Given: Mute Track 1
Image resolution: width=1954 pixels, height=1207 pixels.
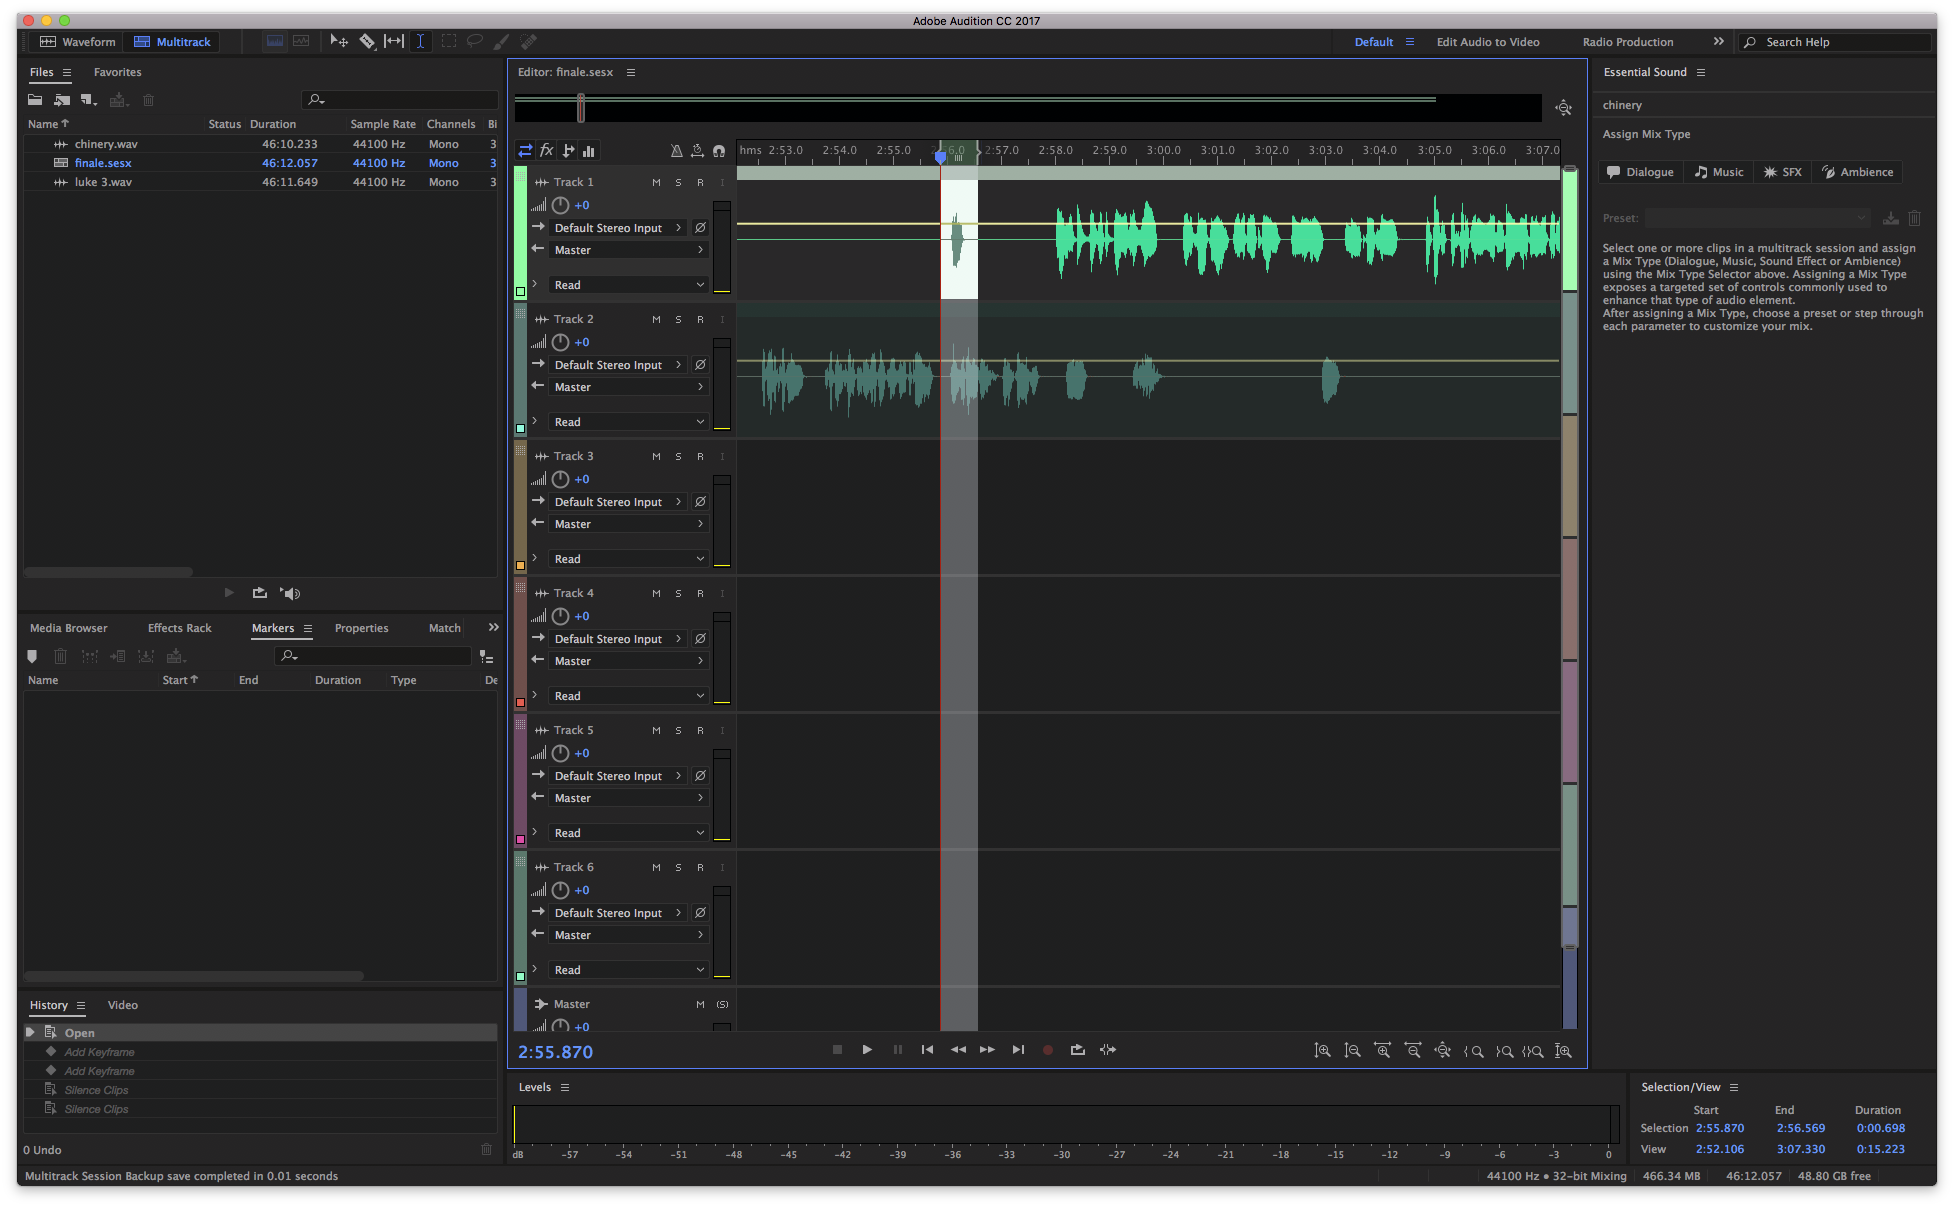Looking at the screenshot, I should (656, 182).
